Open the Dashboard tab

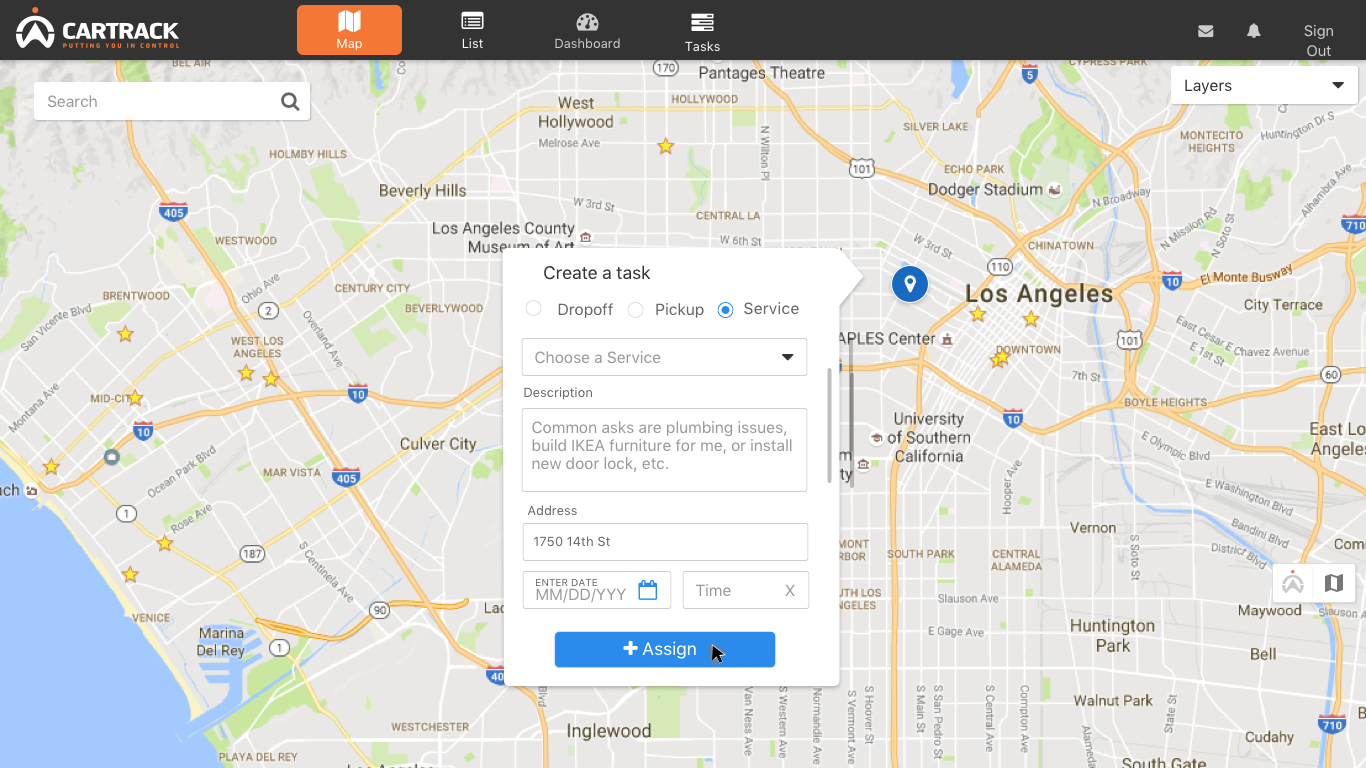[x=587, y=30]
